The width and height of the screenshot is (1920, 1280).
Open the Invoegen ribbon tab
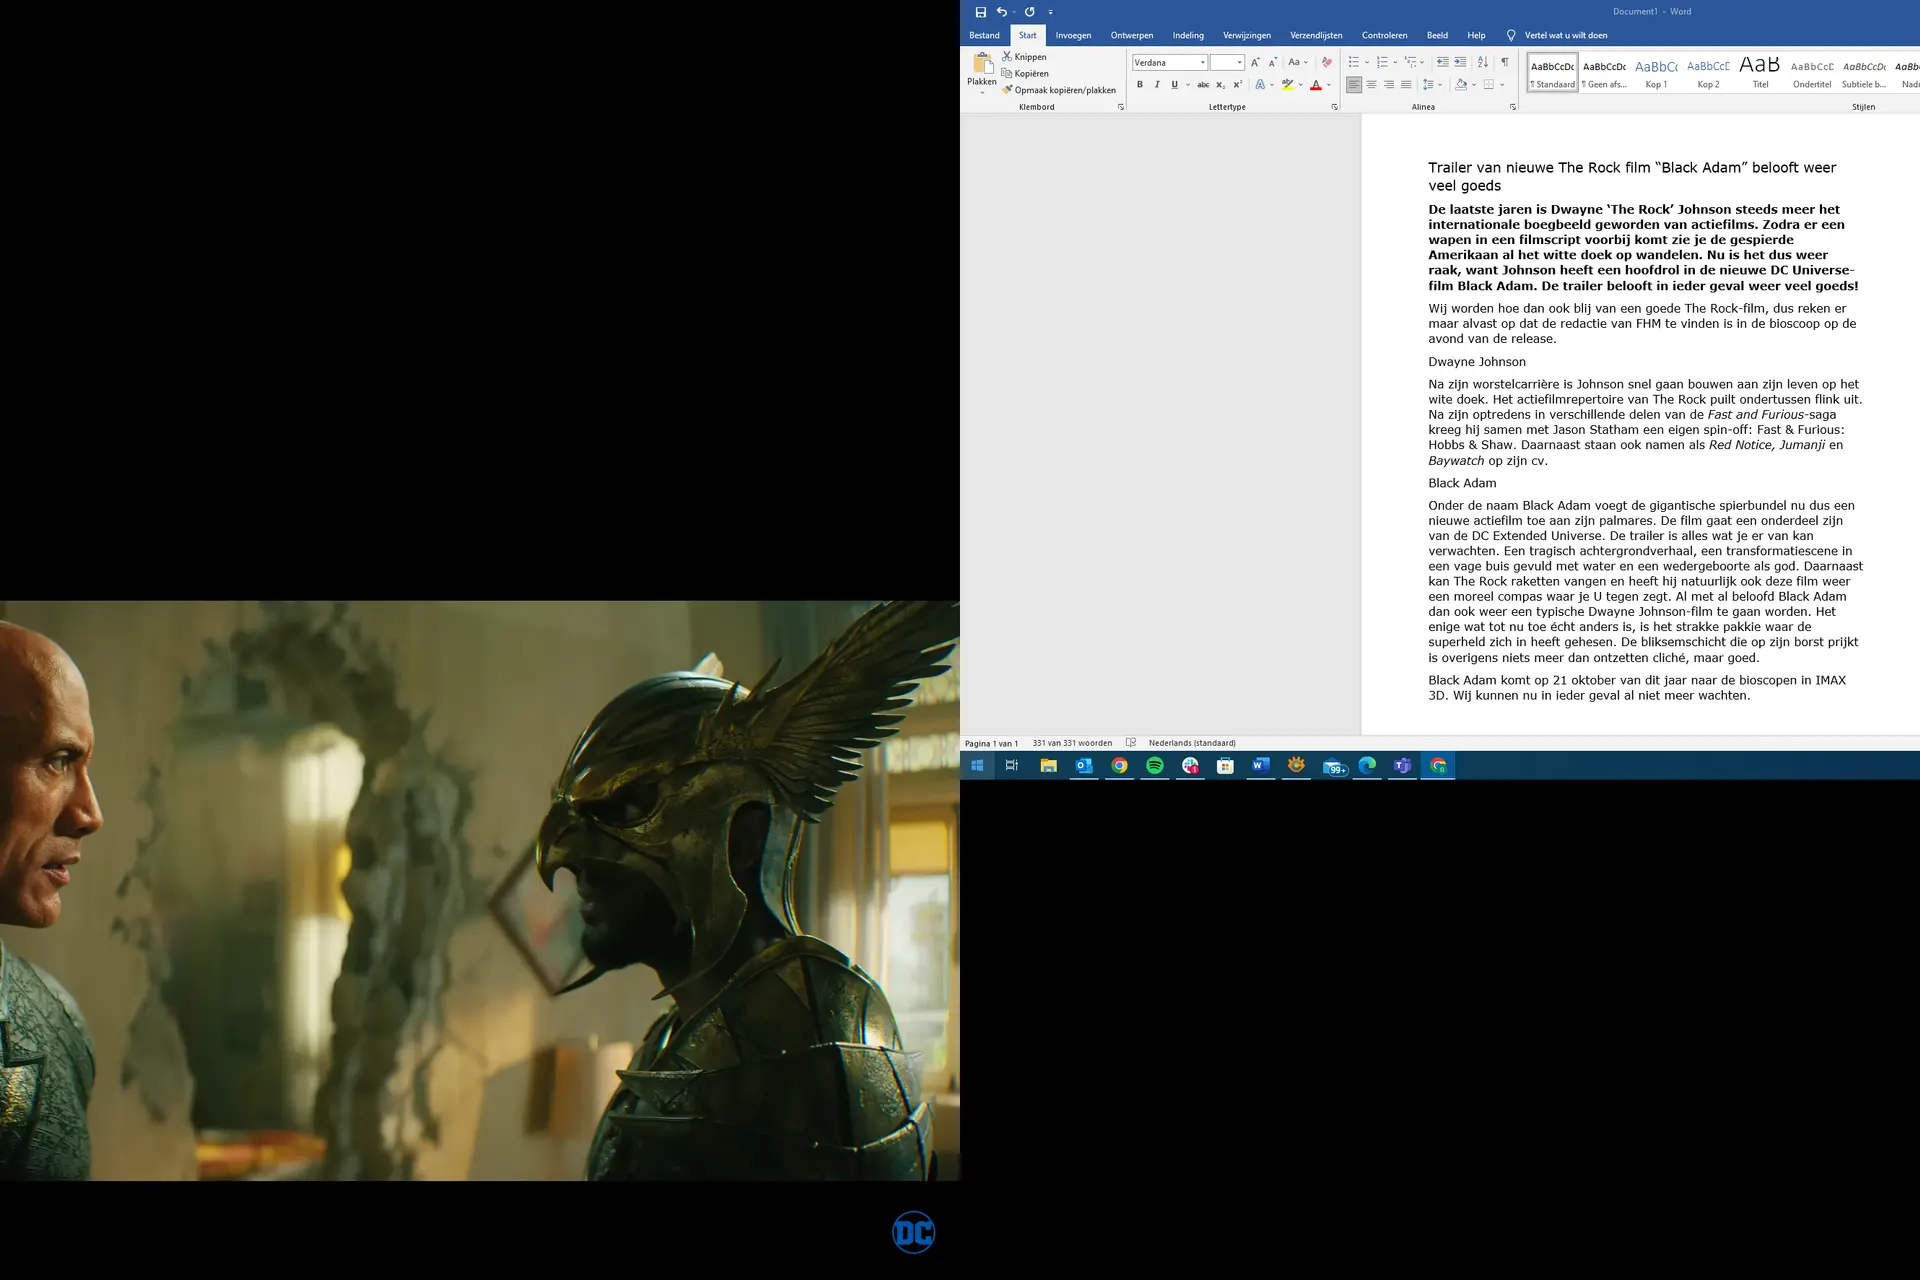click(1073, 35)
